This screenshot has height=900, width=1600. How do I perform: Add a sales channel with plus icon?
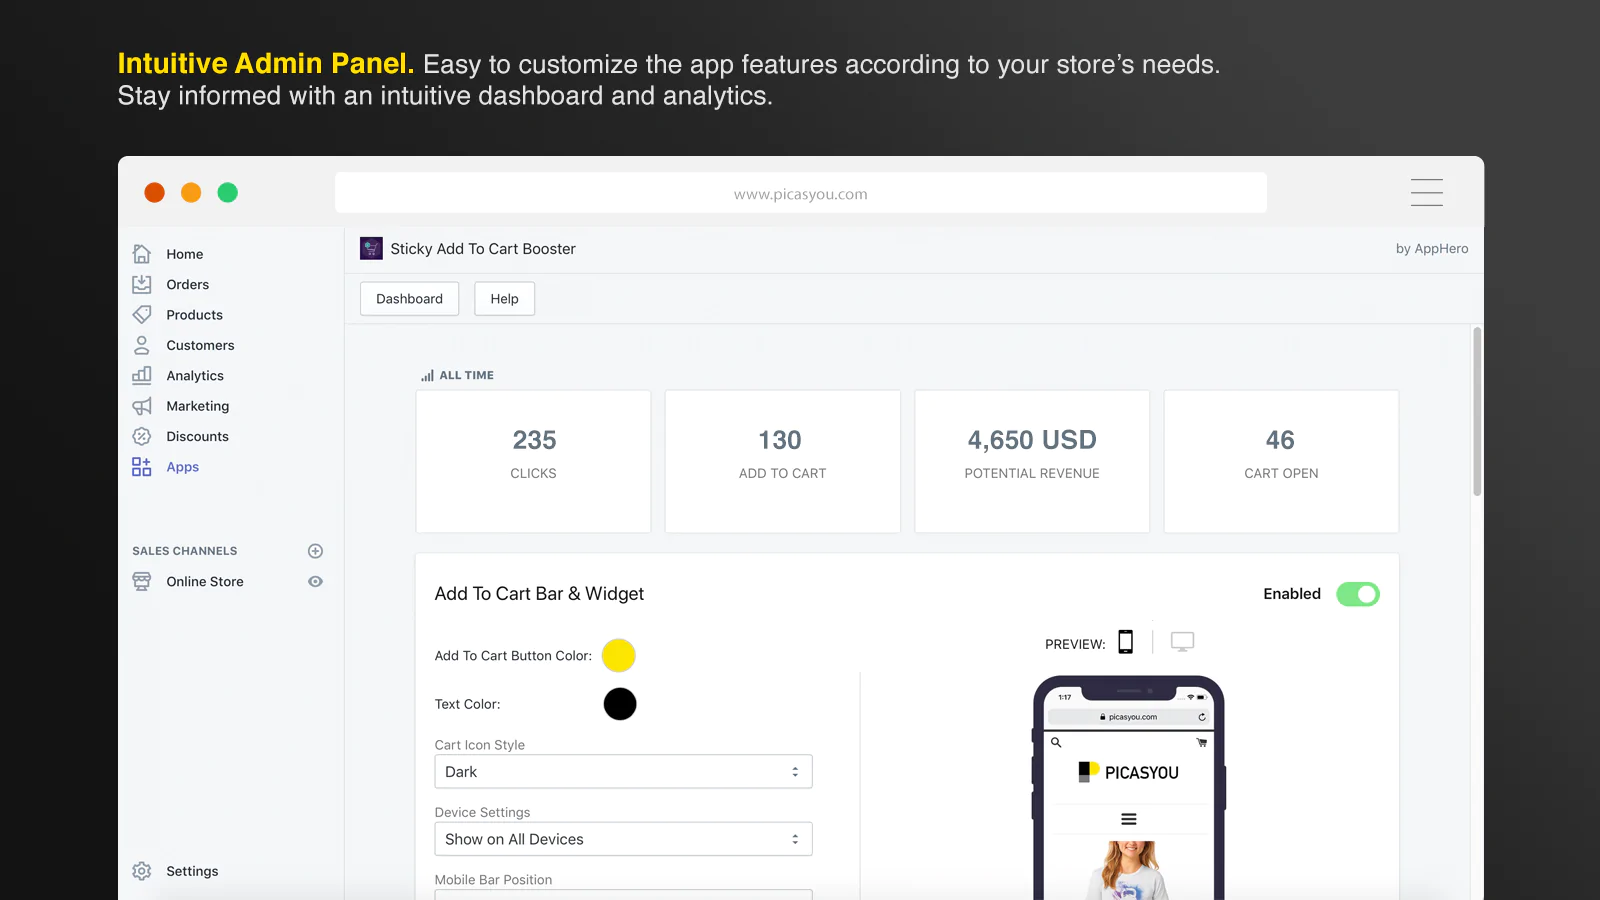point(315,551)
